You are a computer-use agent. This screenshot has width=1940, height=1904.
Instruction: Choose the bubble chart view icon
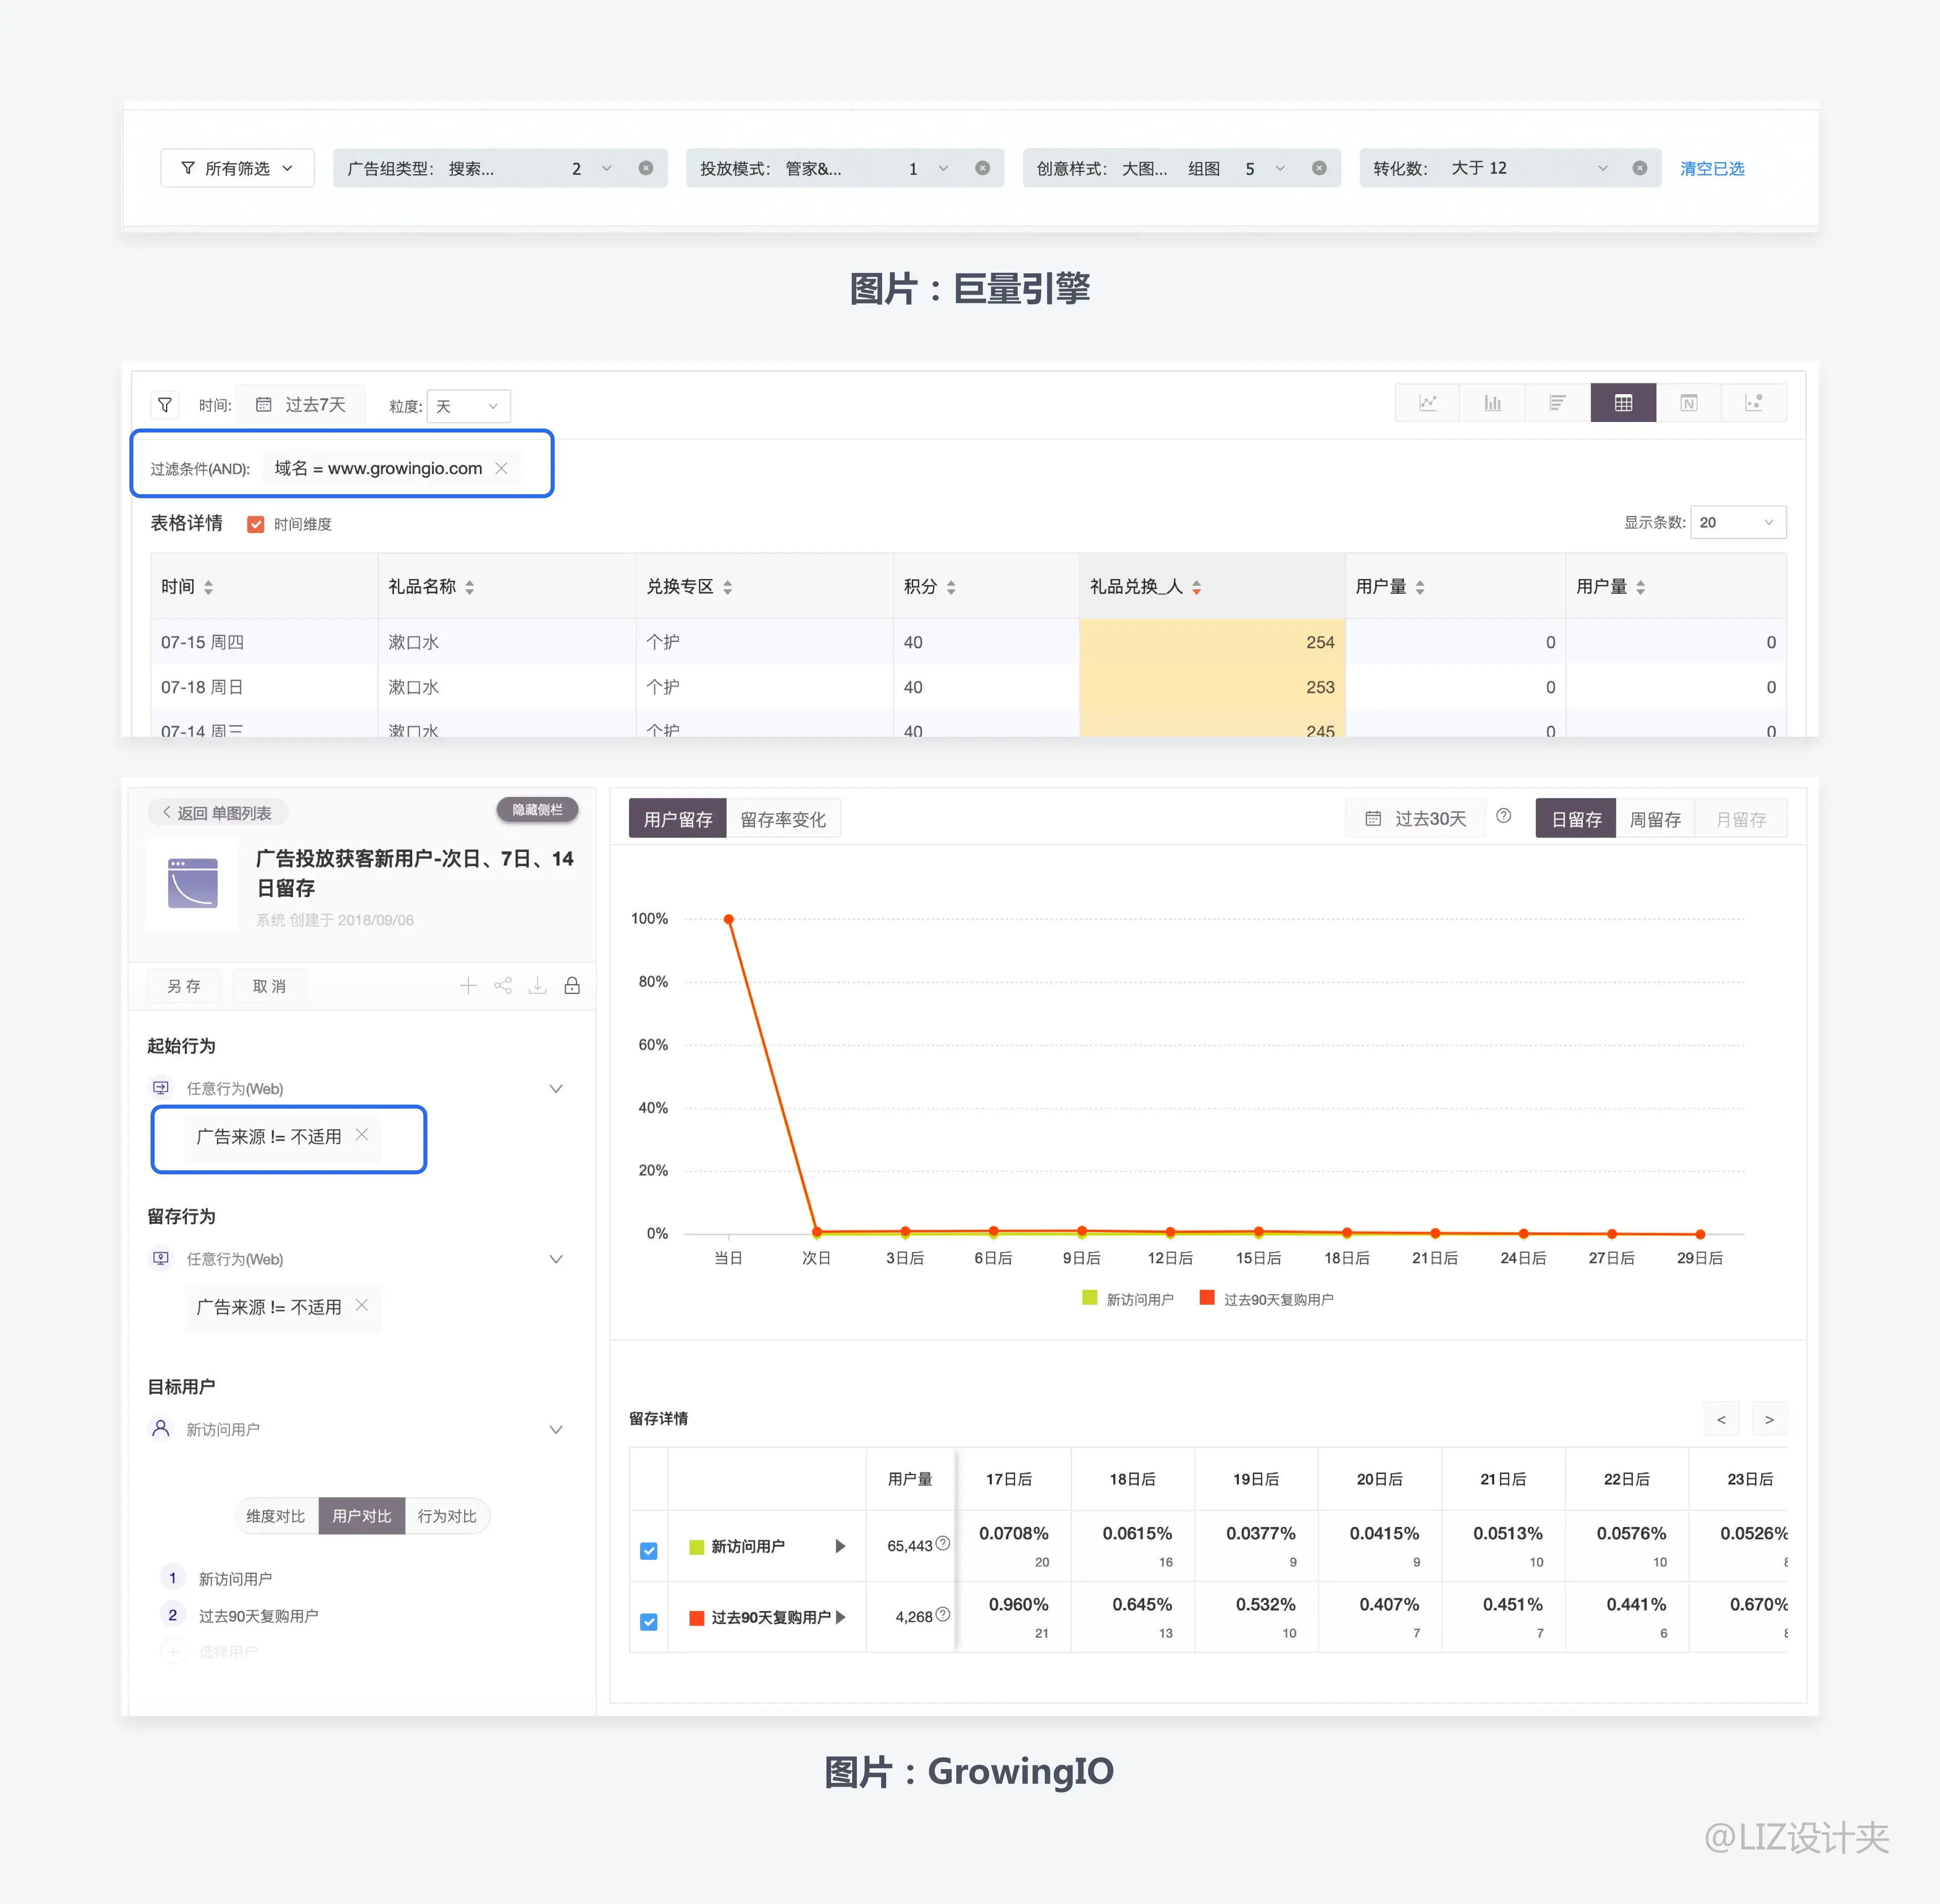pos(1753,403)
